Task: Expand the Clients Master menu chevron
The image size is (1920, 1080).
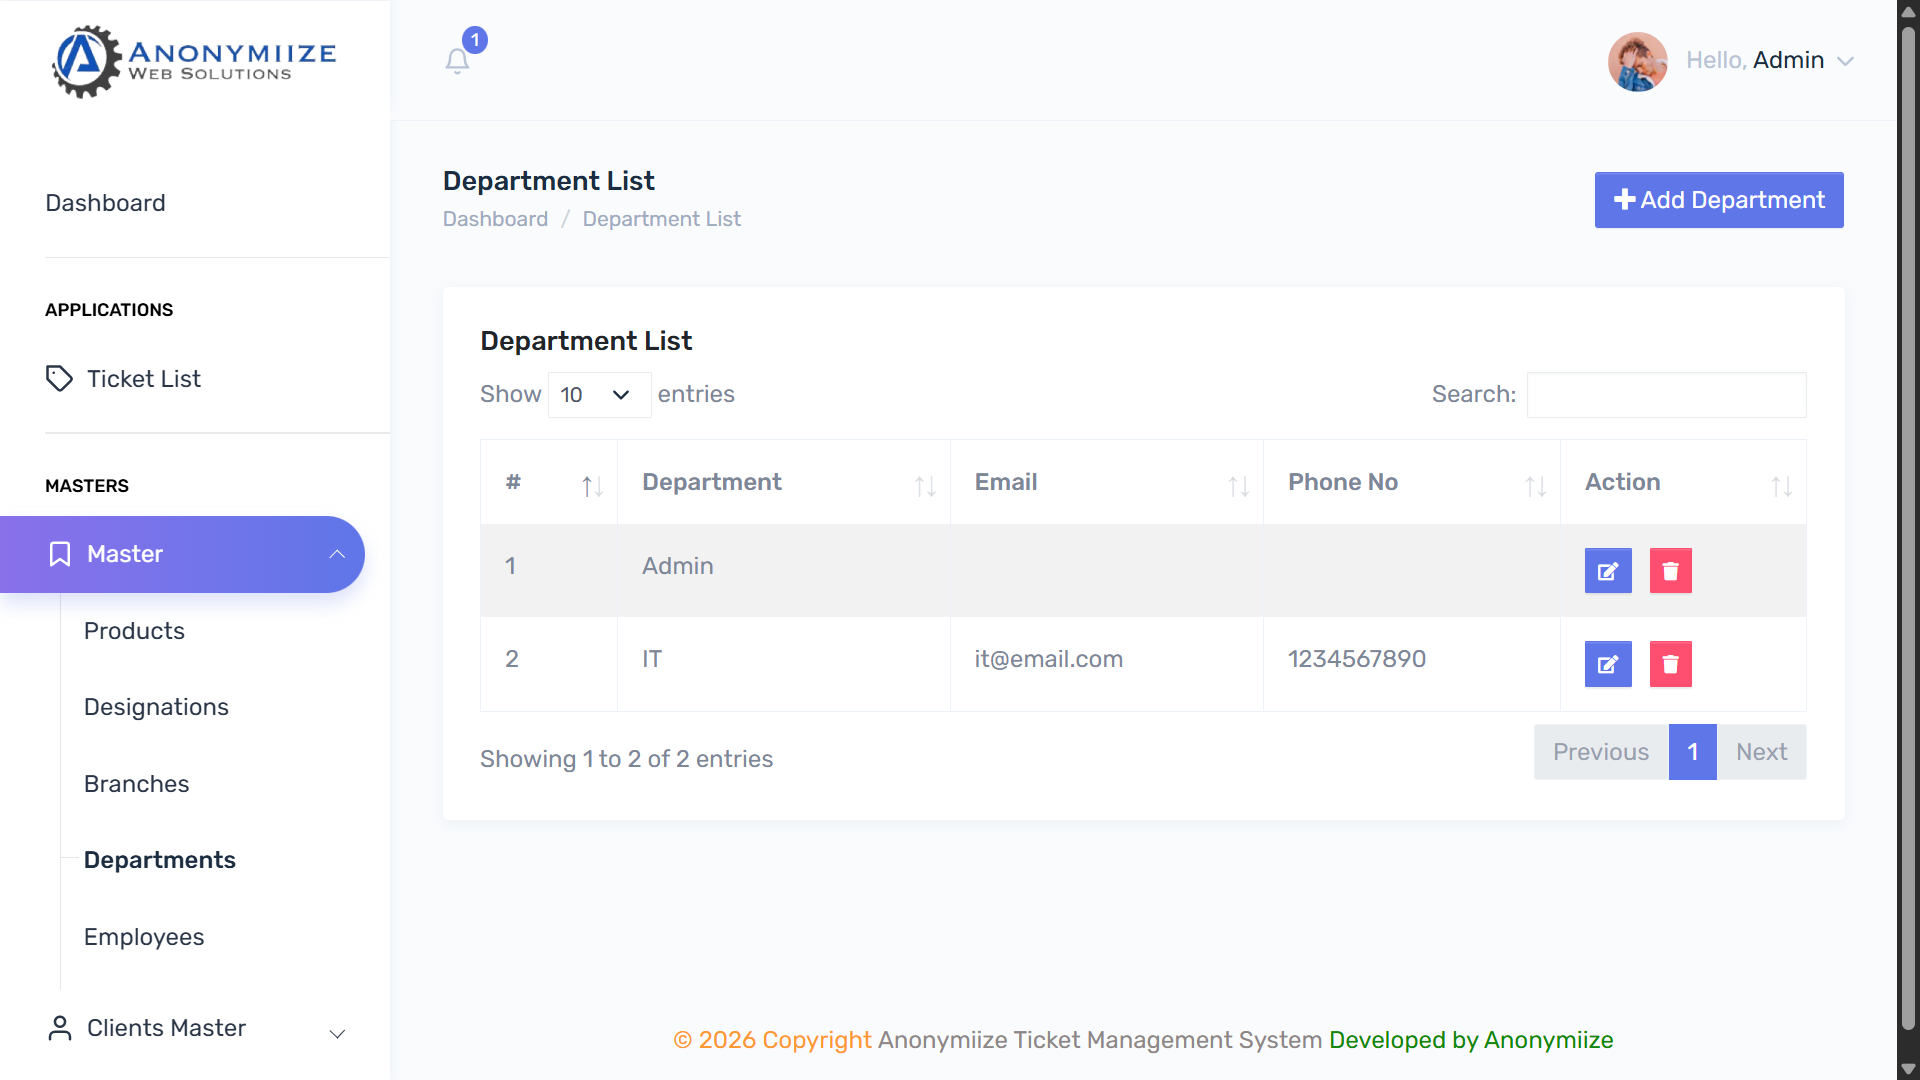Action: [x=337, y=1034]
